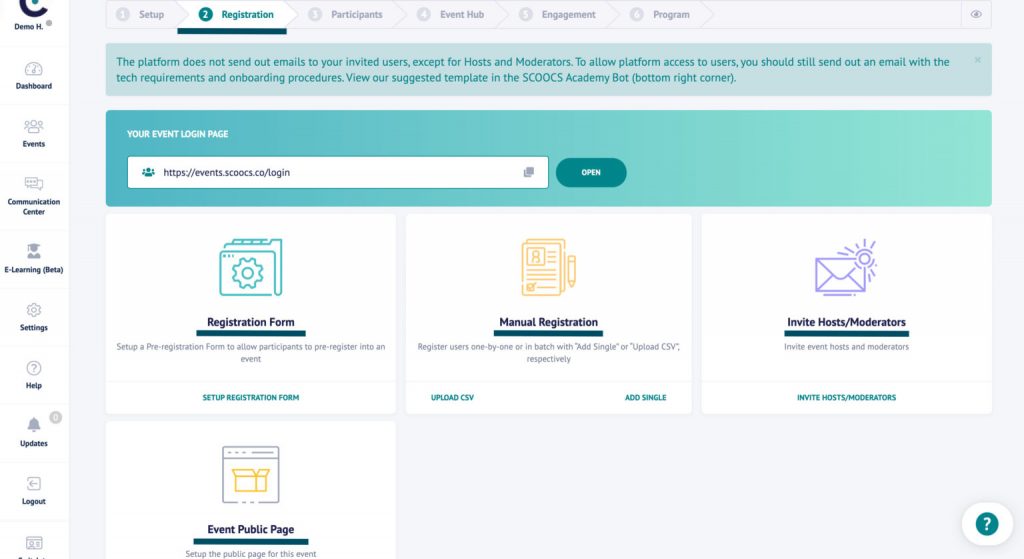Click INVITE HOSTS/MODERATORS link
Screen dimensions: 1024x559
[x=846, y=397]
